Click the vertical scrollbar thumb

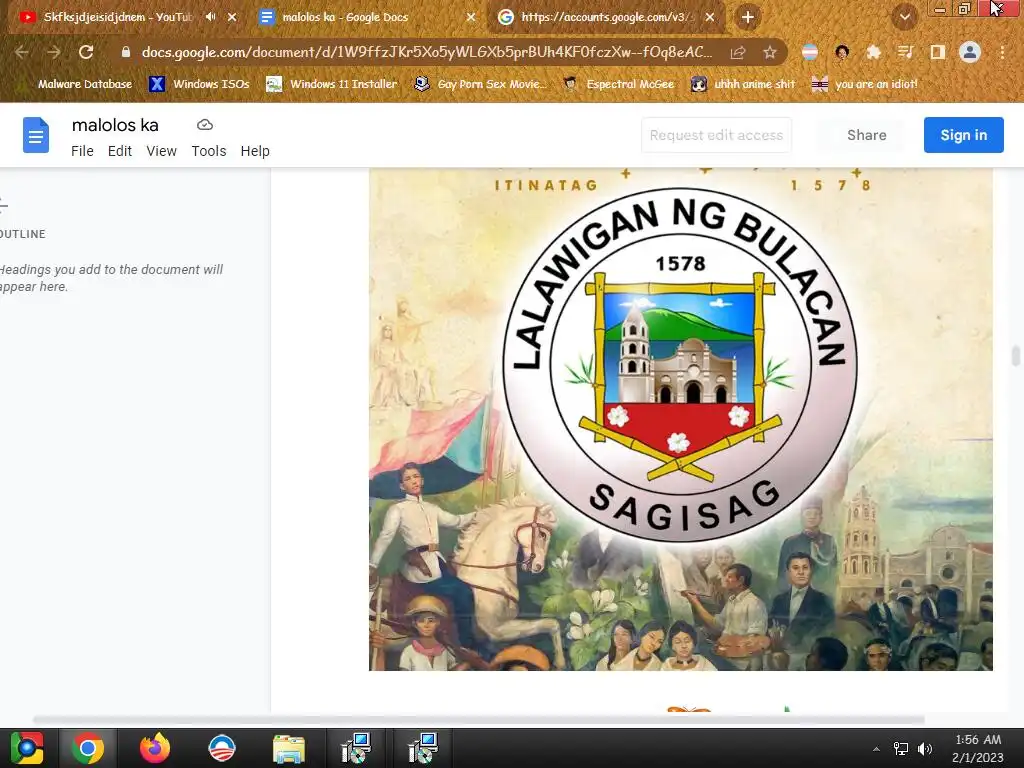(1016, 357)
